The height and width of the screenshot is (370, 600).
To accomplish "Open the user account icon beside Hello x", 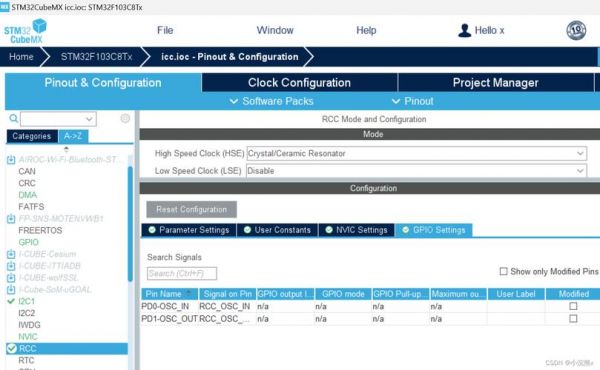I will pos(464,31).
